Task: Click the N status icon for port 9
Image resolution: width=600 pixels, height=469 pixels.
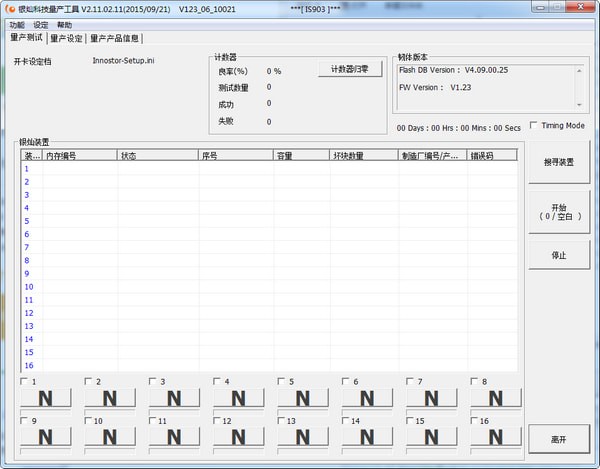Action: pyautogui.click(x=45, y=437)
